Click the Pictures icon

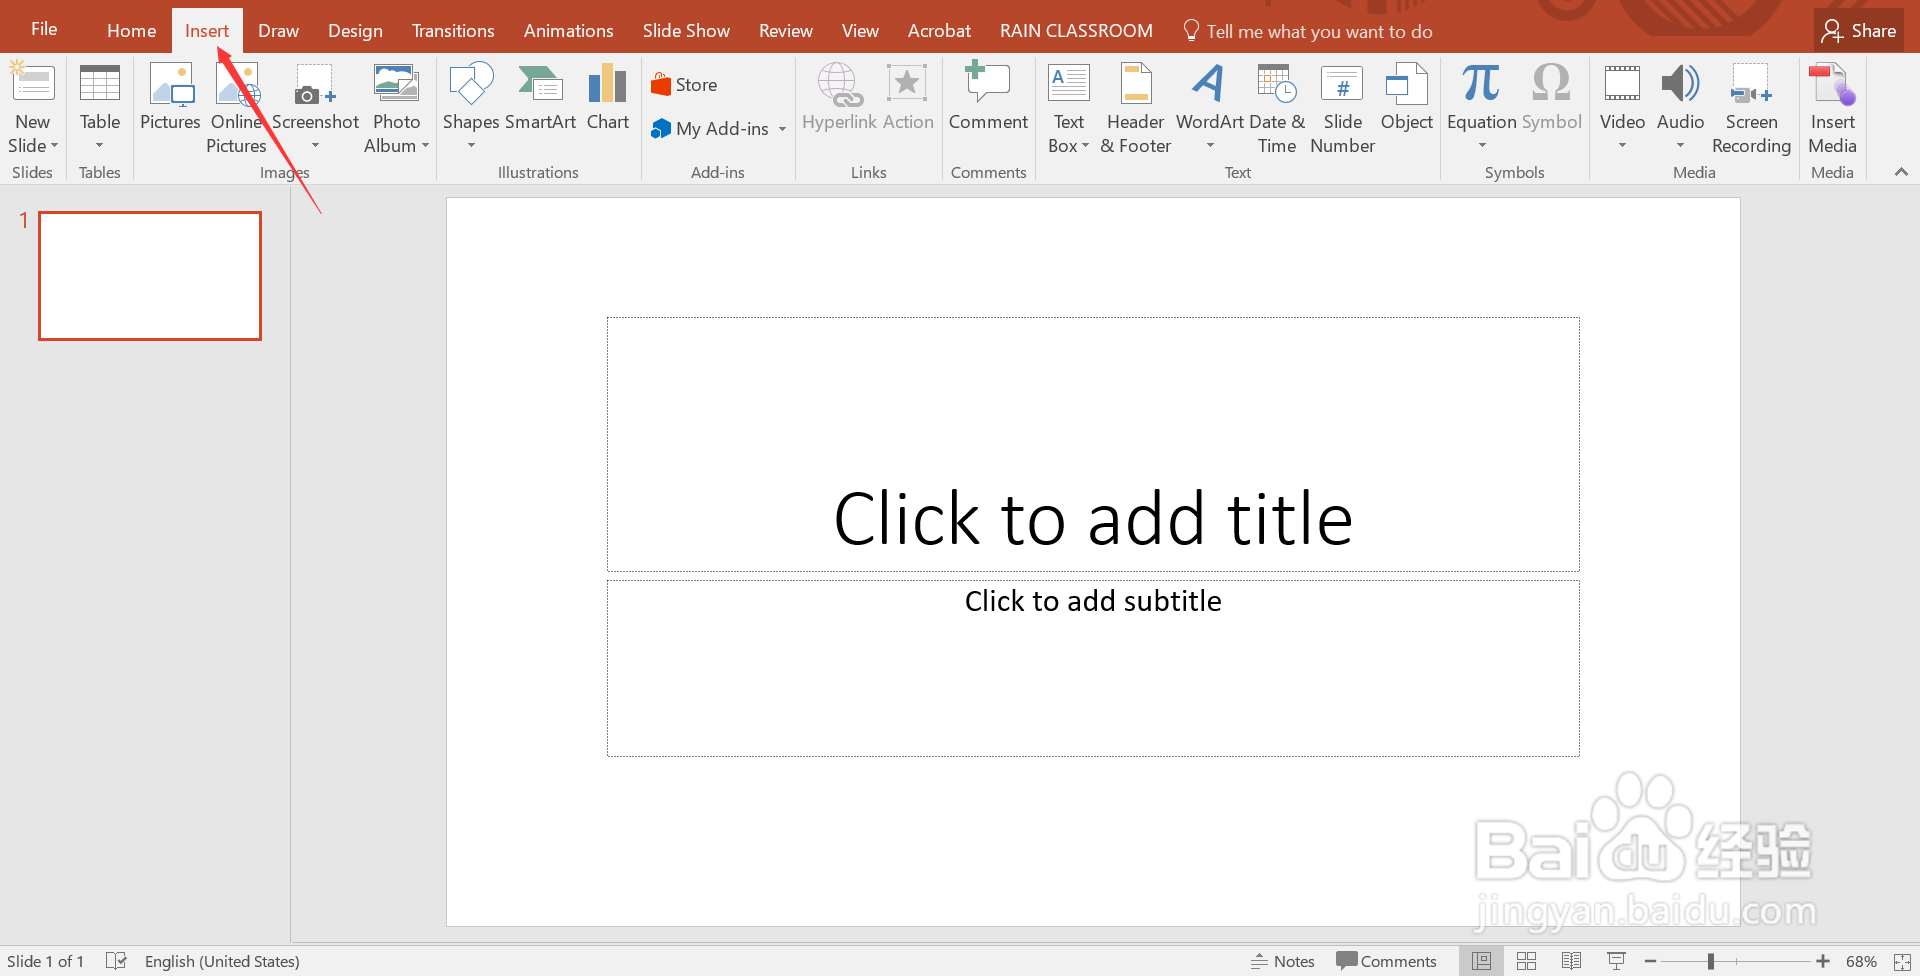pyautogui.click(x=170, y=97)
